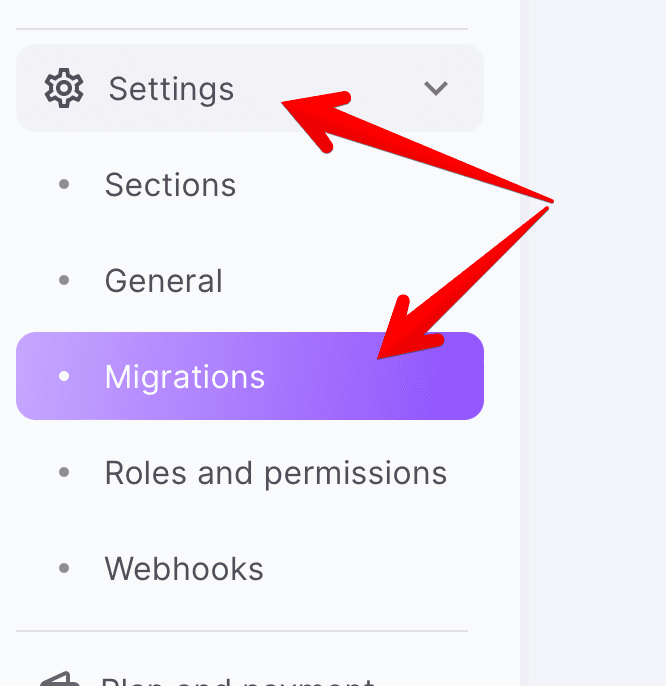
Task: Click the bullet beside General
Action: tap(65, 281)
